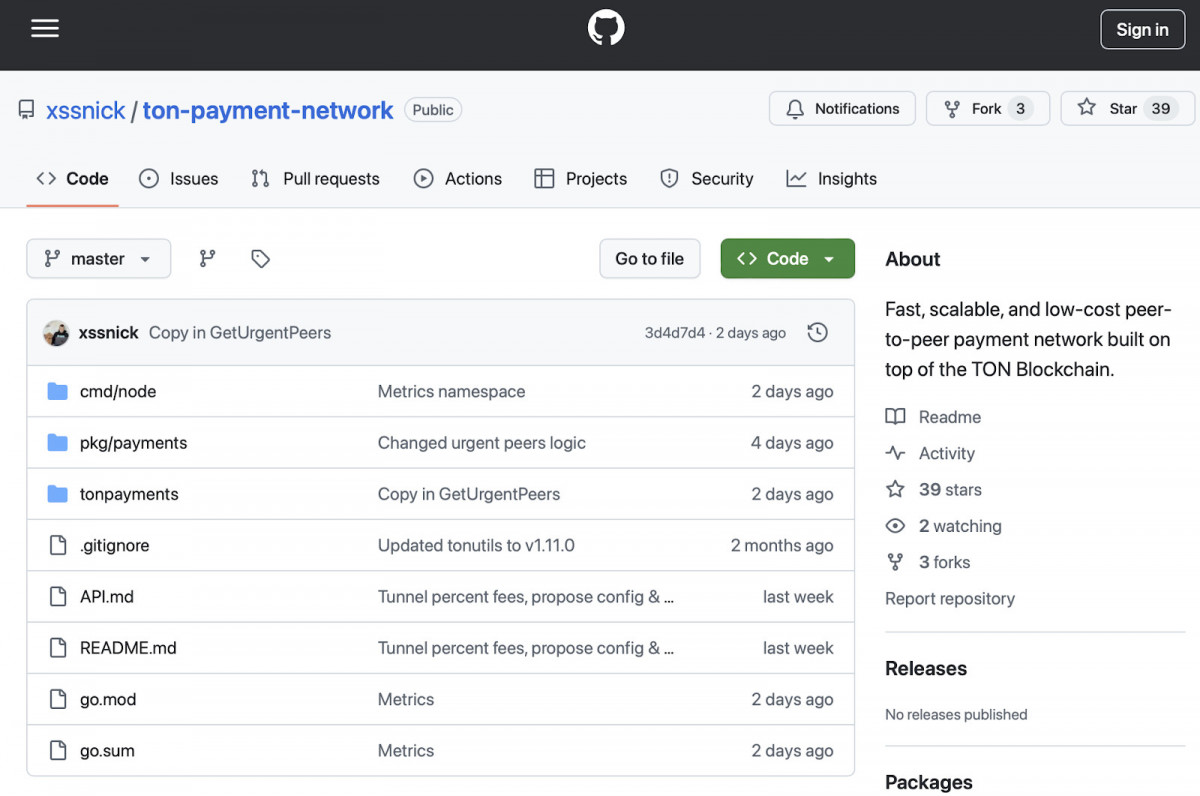Click the star count badge 39
Screen dimensions: 1200x796
pyautogui.click(x=1160, y=109)
